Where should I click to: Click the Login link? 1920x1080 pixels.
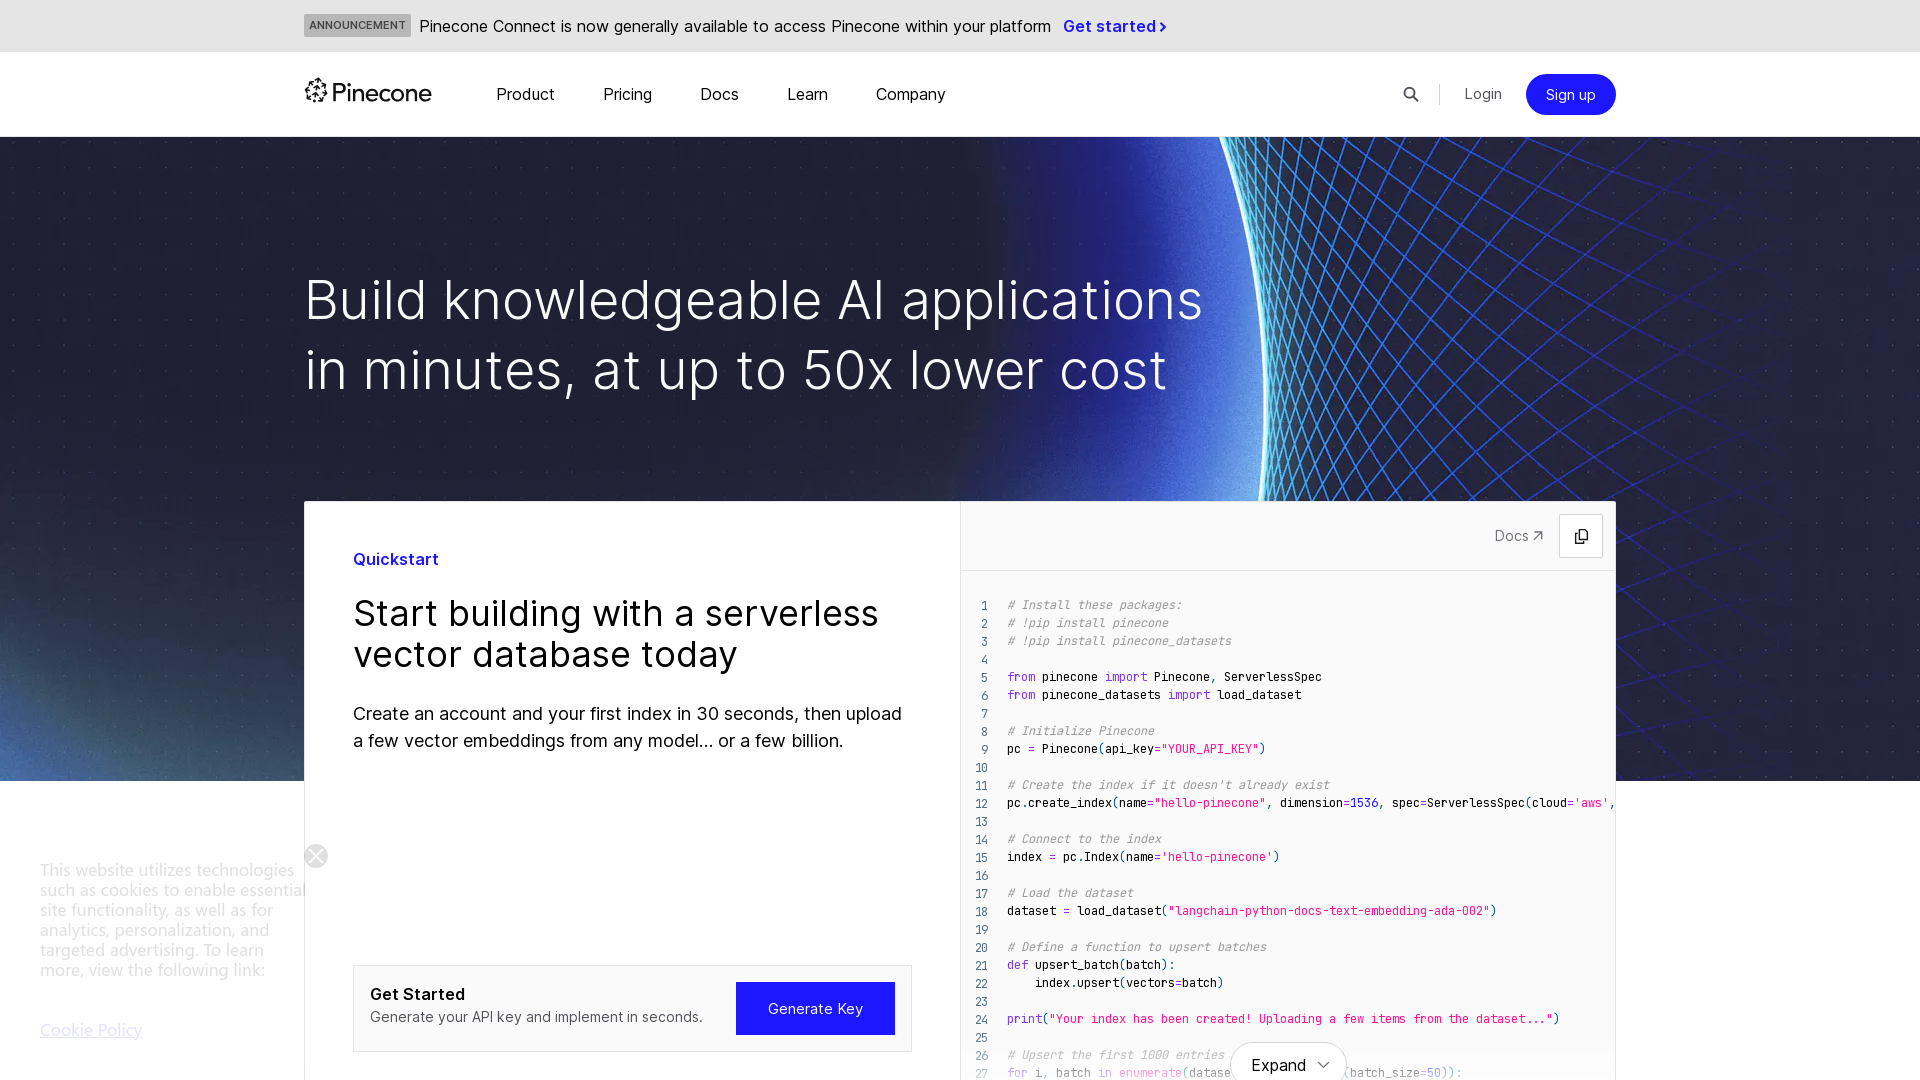[x=1483, y=94]
